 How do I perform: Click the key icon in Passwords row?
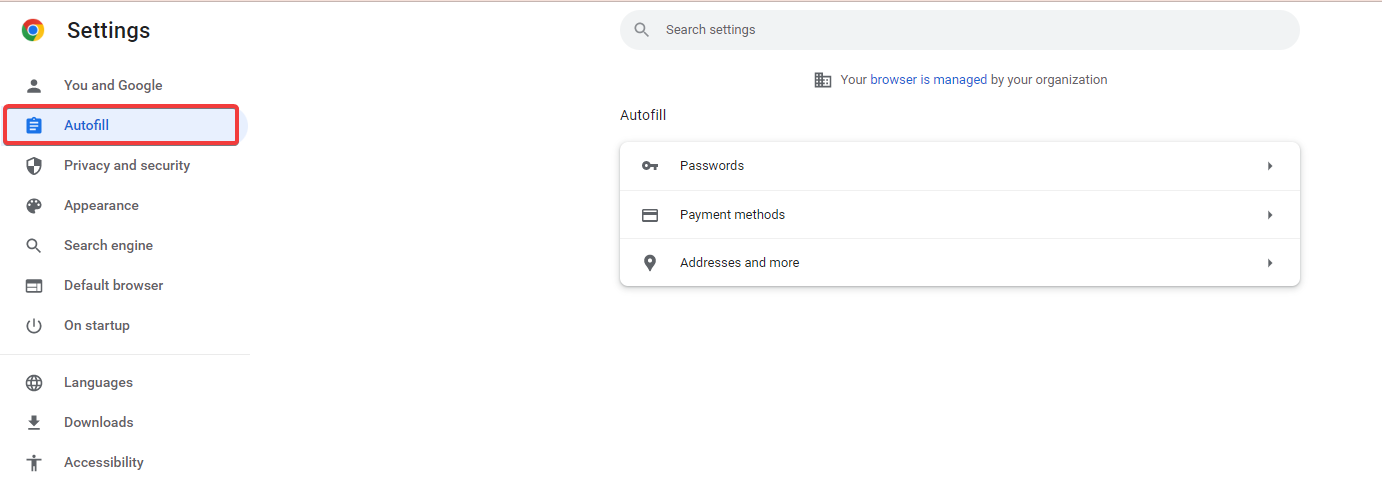(650, 166)
